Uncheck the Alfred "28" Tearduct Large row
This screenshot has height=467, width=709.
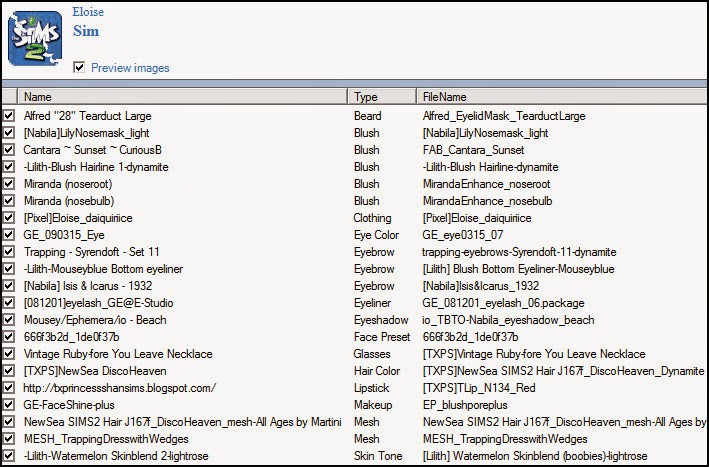[x=9, y=116]
